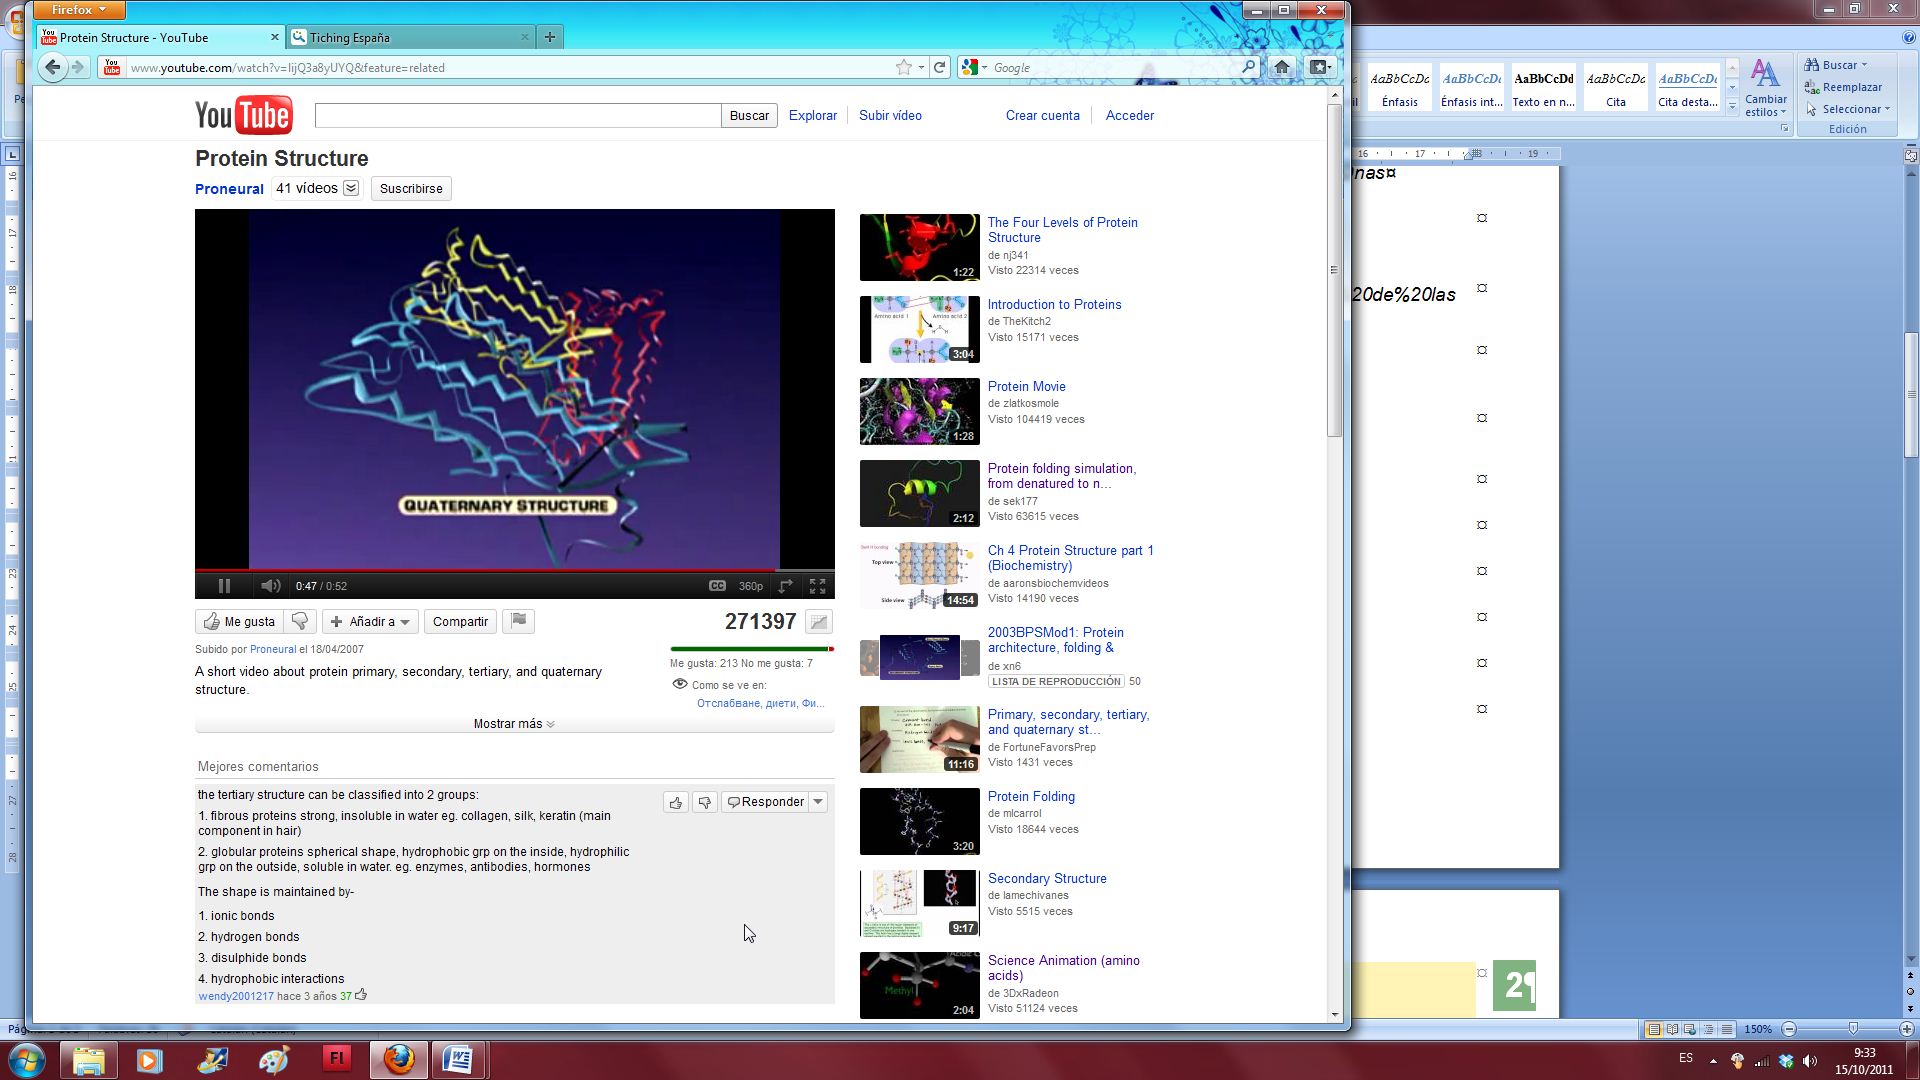Click Reemplazar in the Word ribbon
The height and width of the screenshot is (1080, 1920).
click(x=1843, y=87)
